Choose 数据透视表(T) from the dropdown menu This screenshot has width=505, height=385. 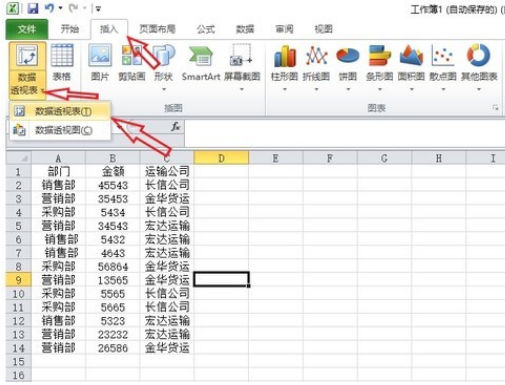coord(60,111)
